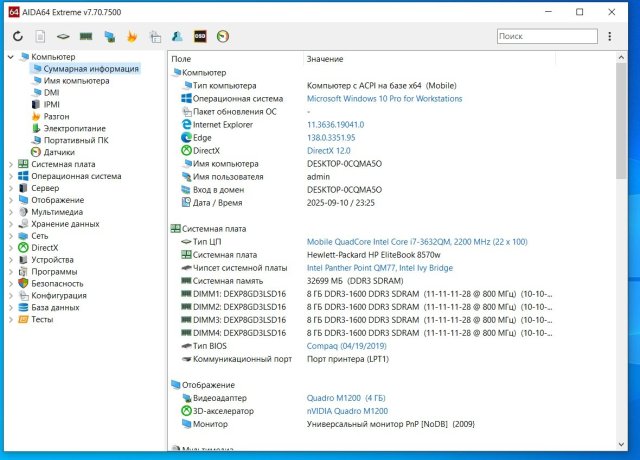Click the Refresh toolbar icon

pyautogui.click(x=18, y=36)
